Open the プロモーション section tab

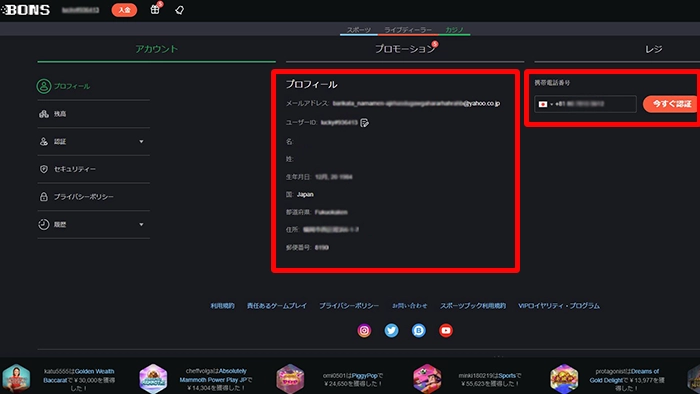[x=405, y=49]
